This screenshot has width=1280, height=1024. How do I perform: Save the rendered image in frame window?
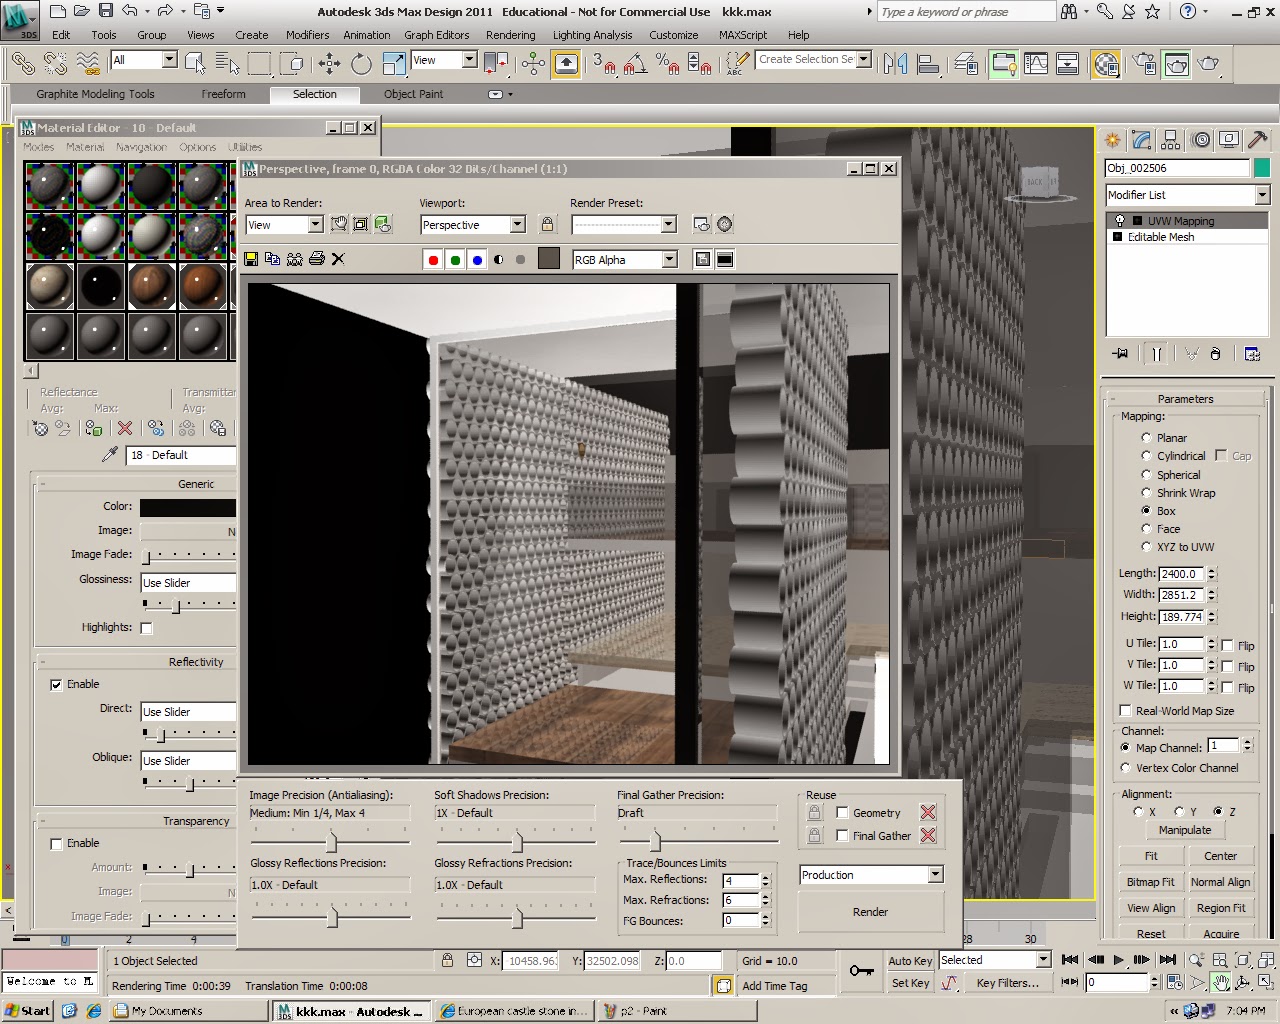(251, 259)
